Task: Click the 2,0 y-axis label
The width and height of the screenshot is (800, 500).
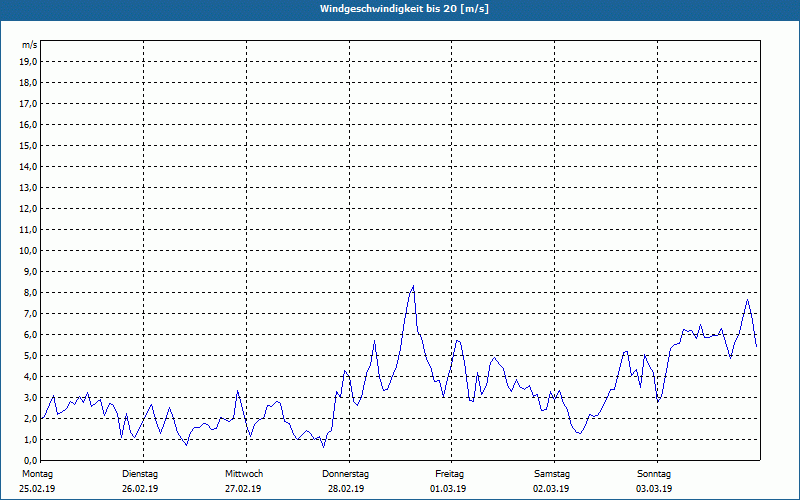Action: 30,418
